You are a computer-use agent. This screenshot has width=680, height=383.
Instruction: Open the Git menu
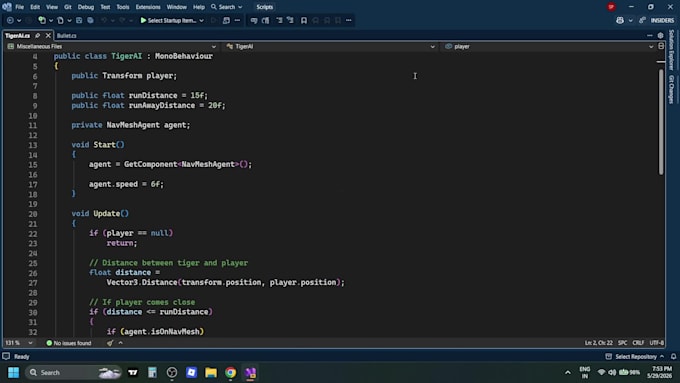(68, 7)
